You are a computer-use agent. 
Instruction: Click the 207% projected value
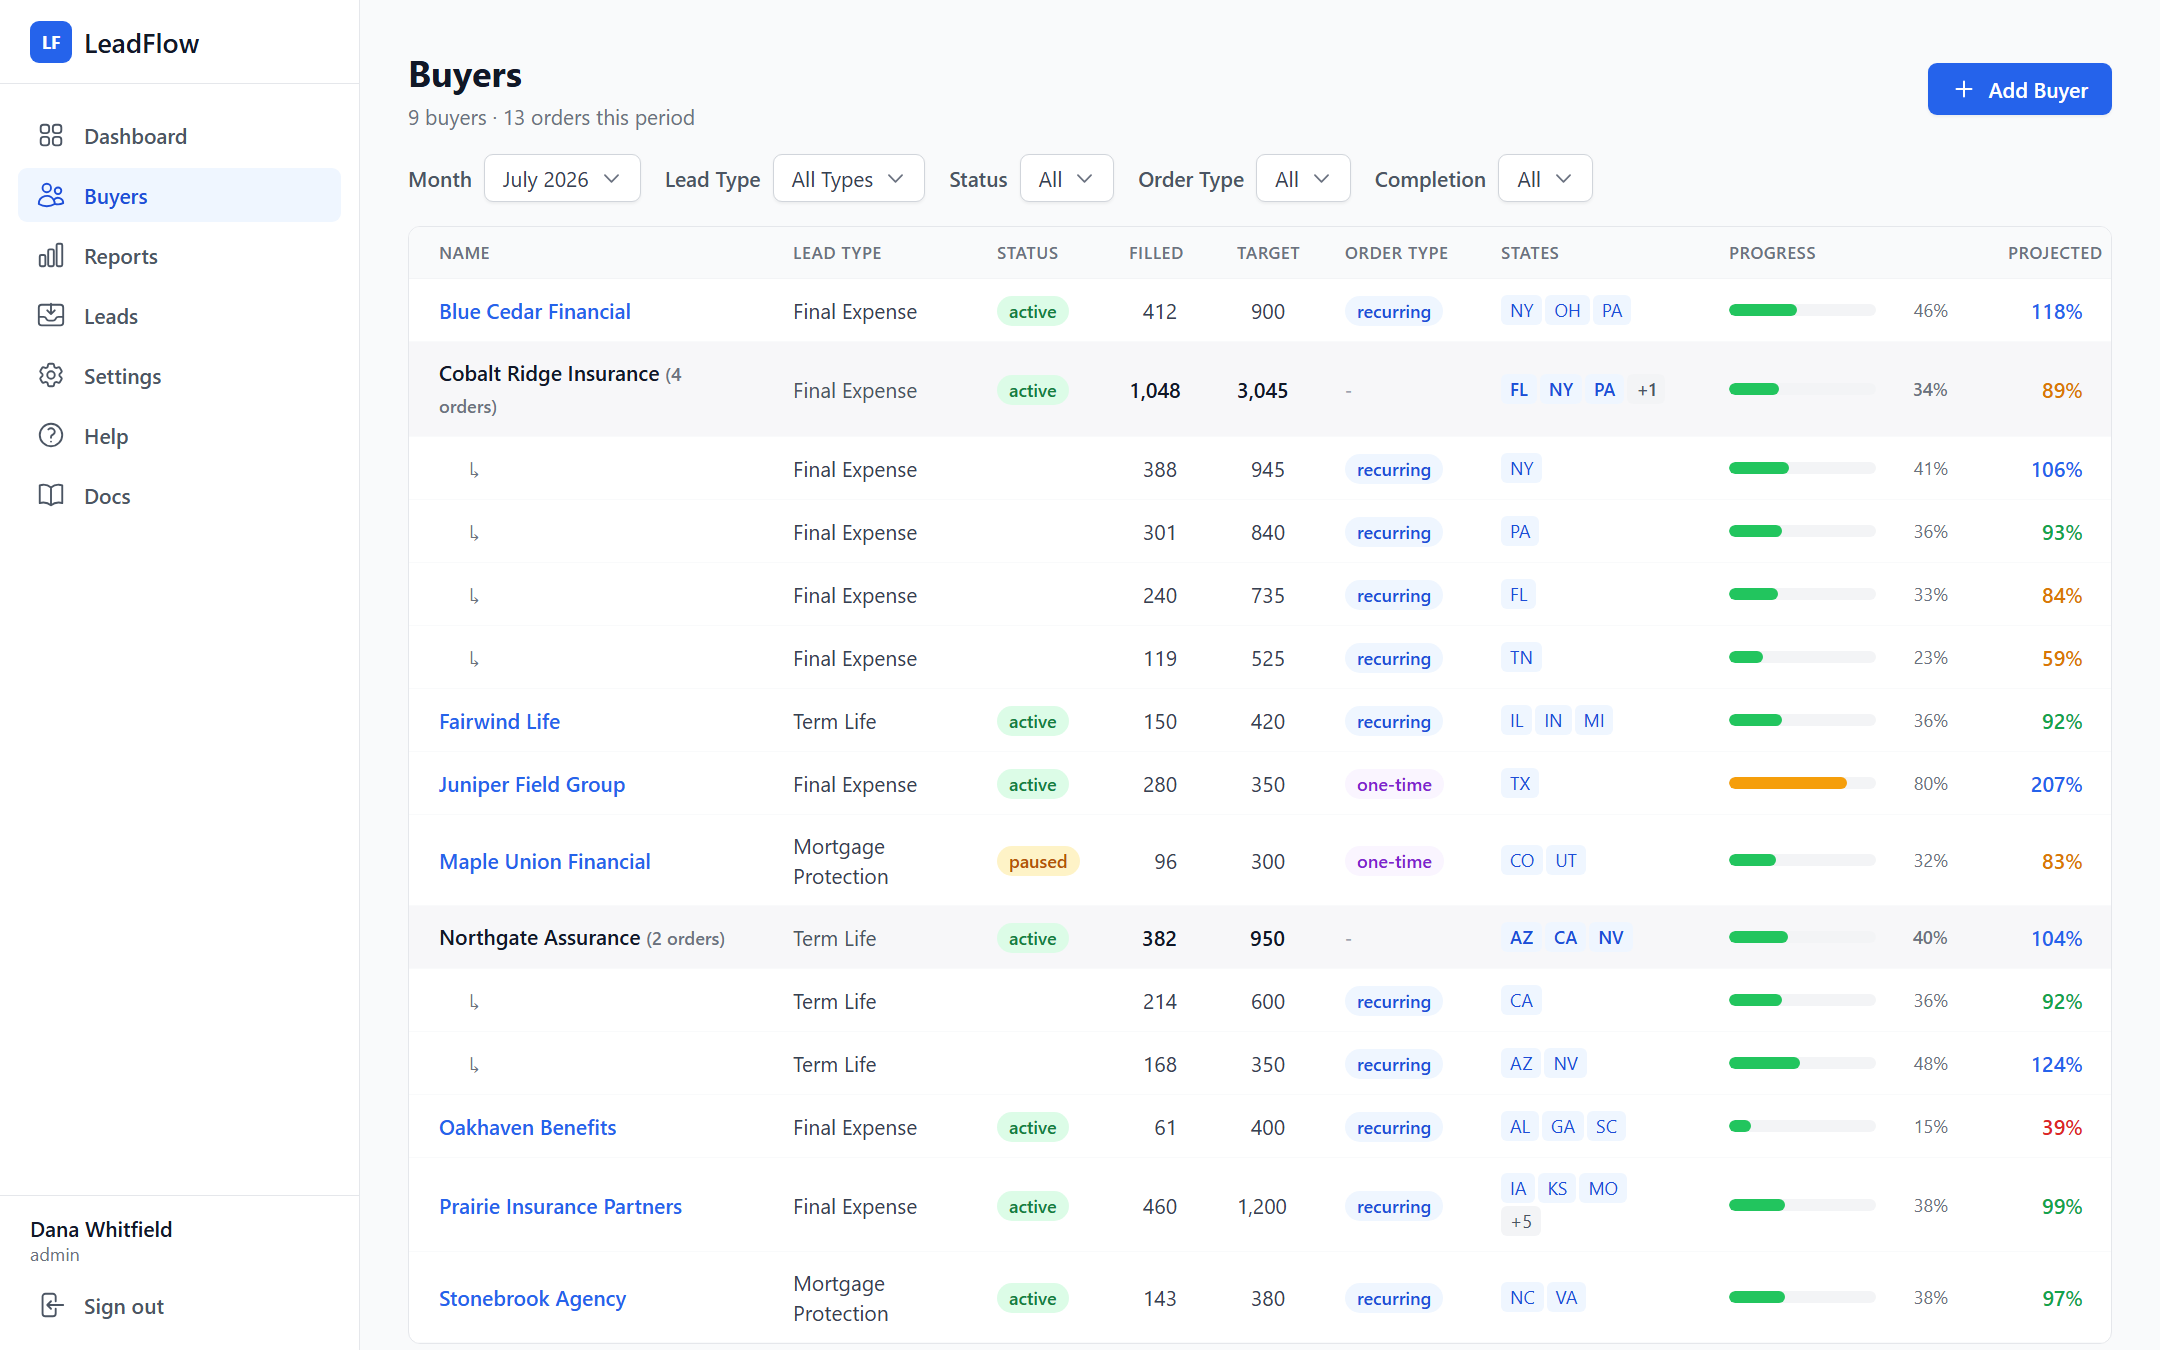click(x=2056, y=785)
